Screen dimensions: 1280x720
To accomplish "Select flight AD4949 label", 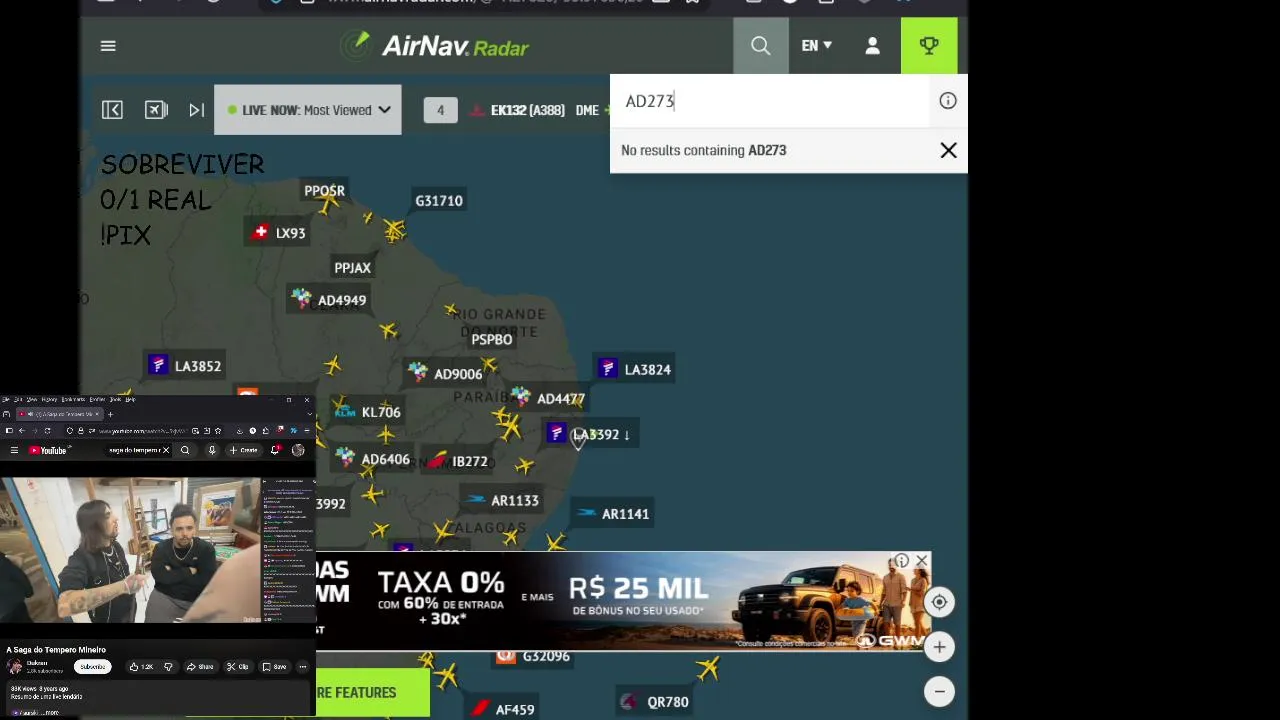I will 329,300.
